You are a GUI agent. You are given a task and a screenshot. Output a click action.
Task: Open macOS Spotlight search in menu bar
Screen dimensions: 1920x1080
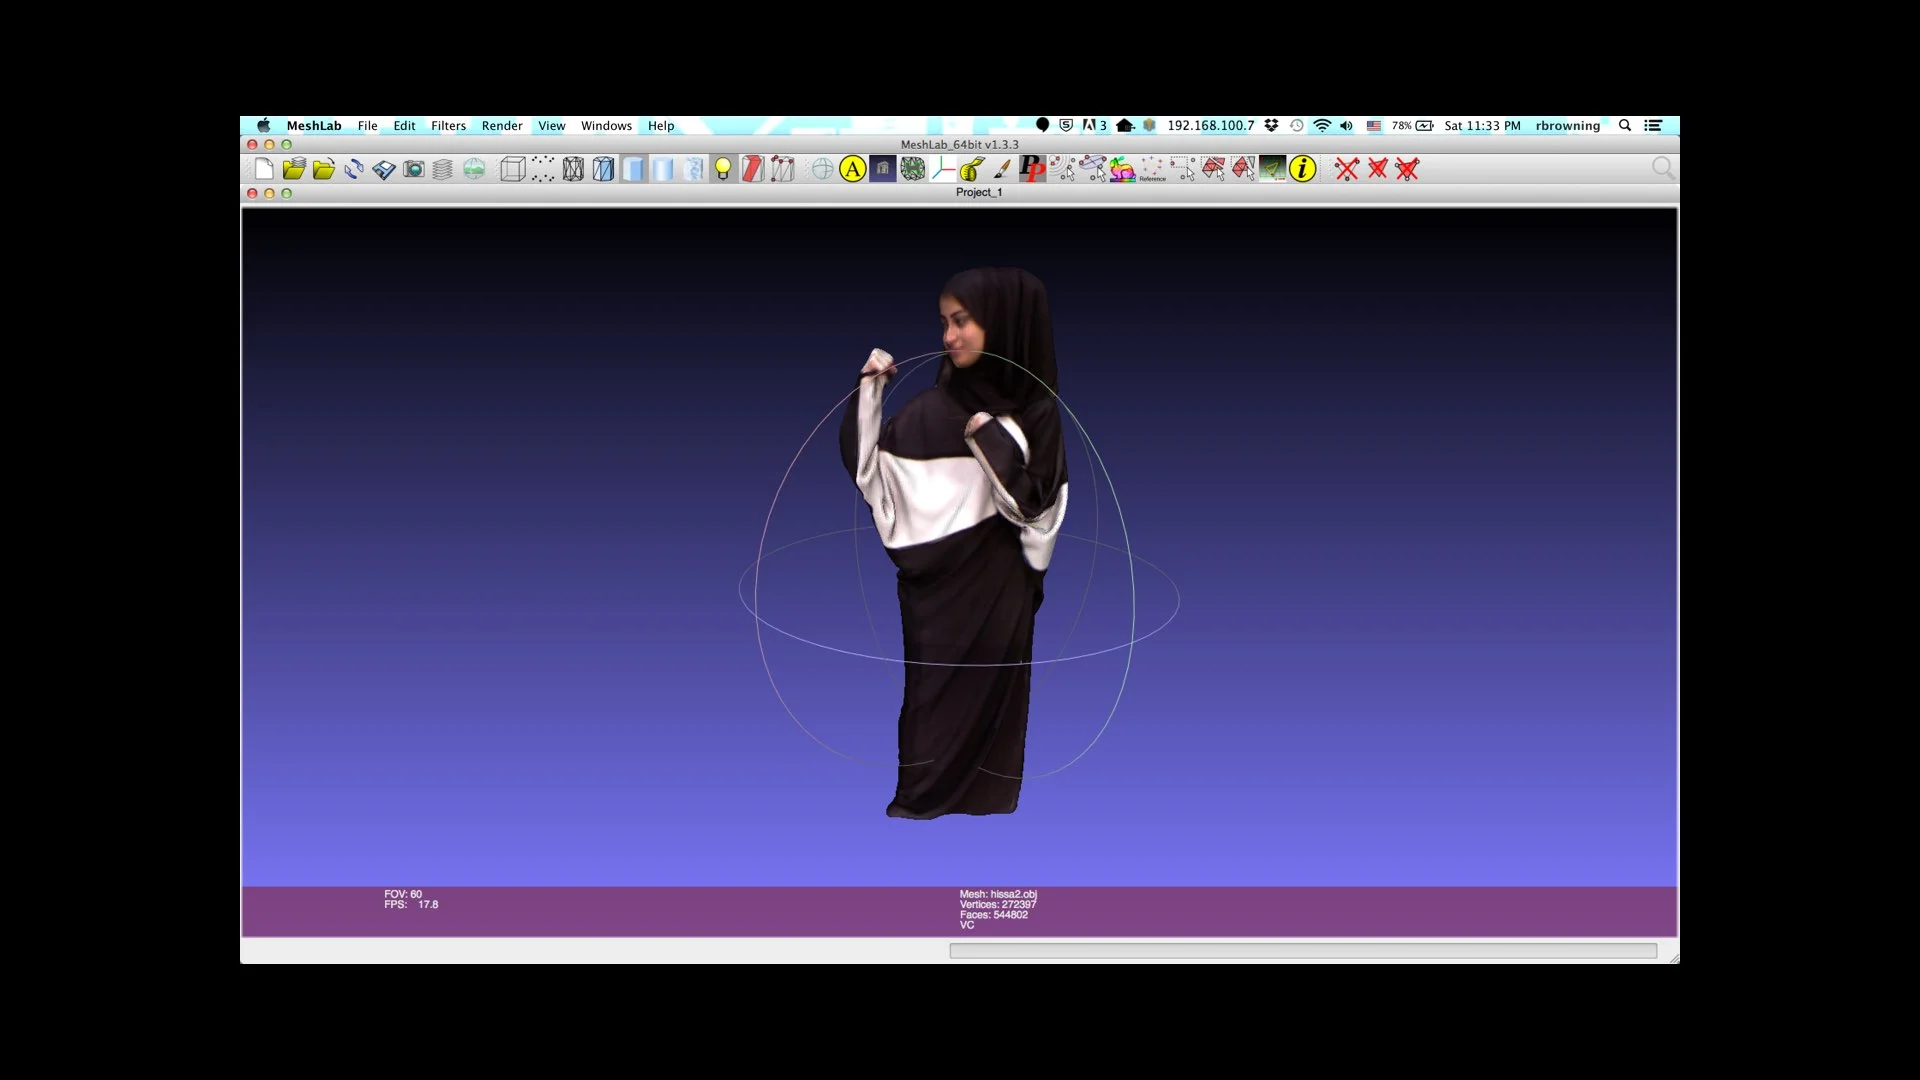[1625, 126]
